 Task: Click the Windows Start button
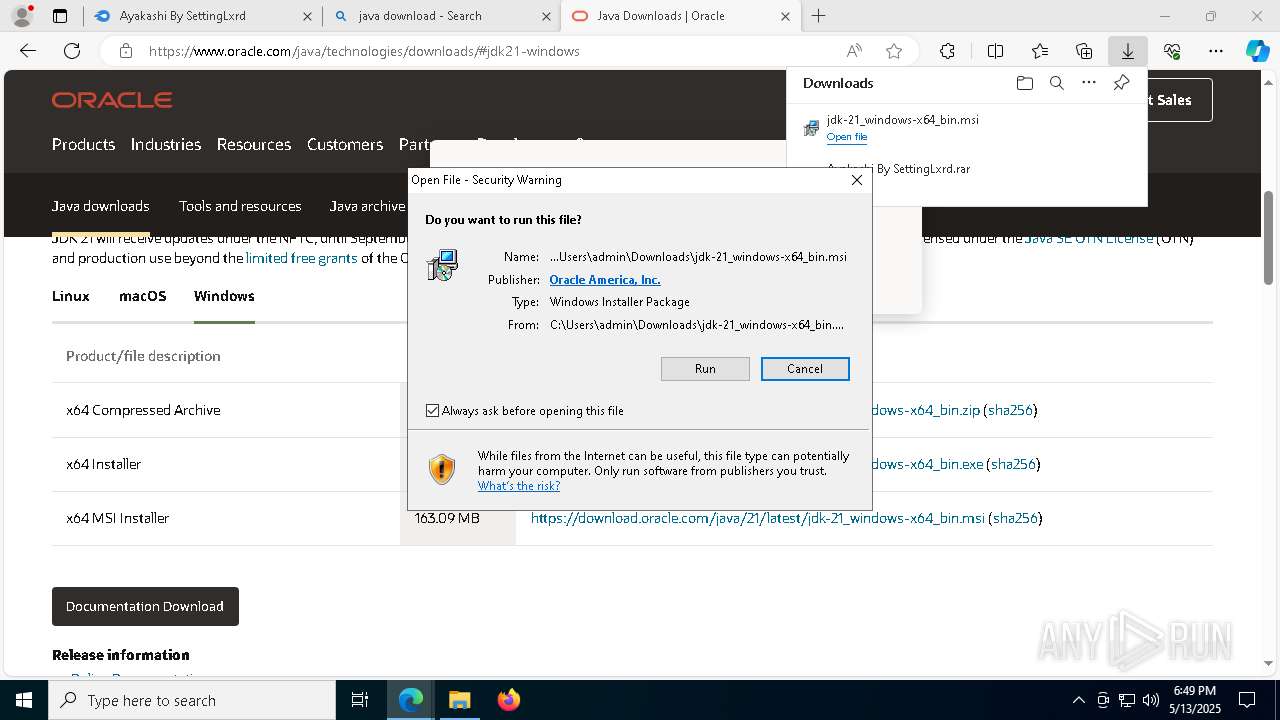click(24, 700)
